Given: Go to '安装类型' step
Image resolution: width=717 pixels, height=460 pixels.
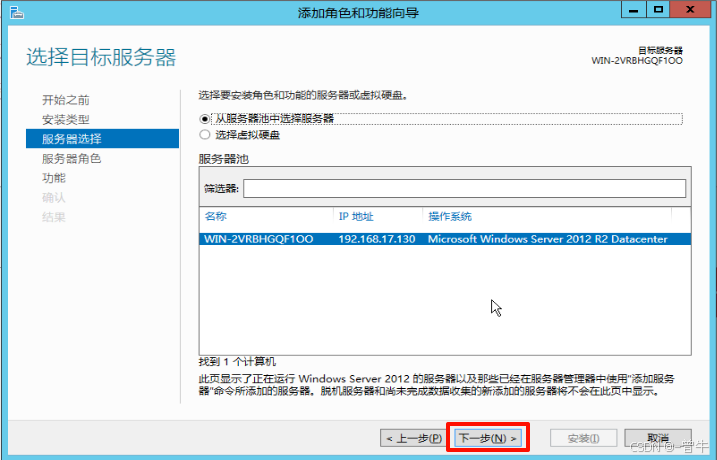Looking at the screenshot, I should 65,120.
